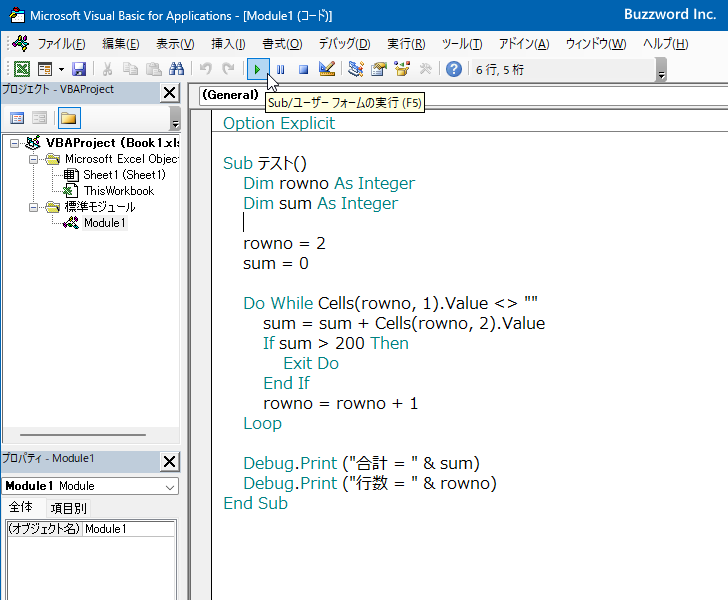The height and width of the screenshot is (600, 728).
Task: Open the 実行(R) menu
Action: (x=406, y=44)
